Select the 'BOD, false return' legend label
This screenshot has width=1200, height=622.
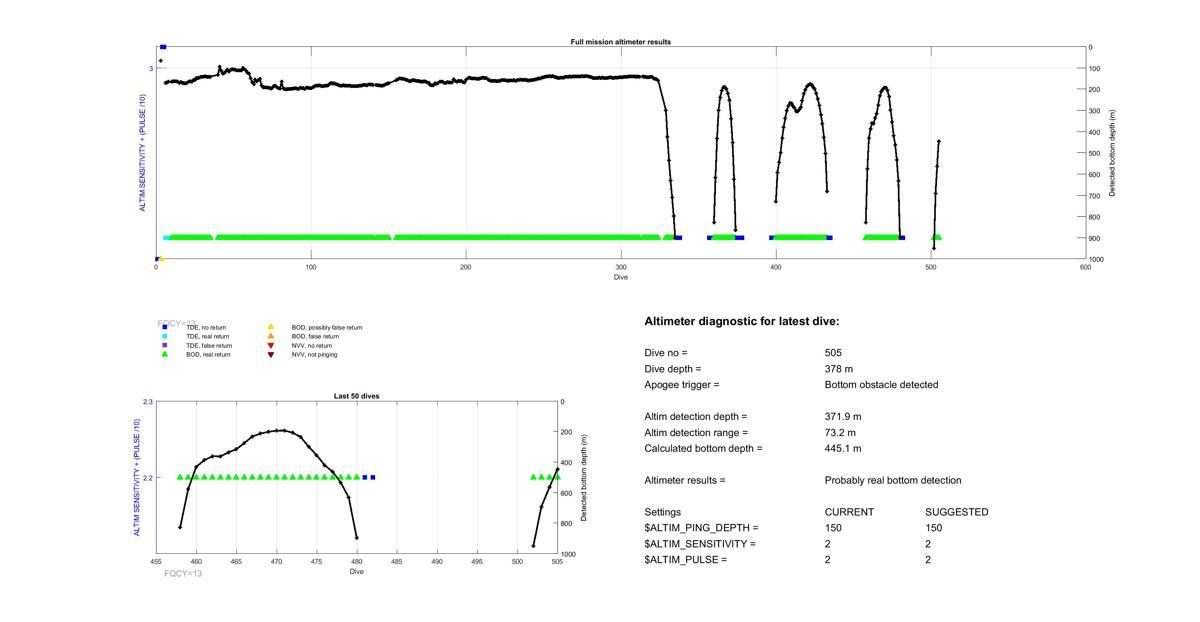(x=314, y=336)
